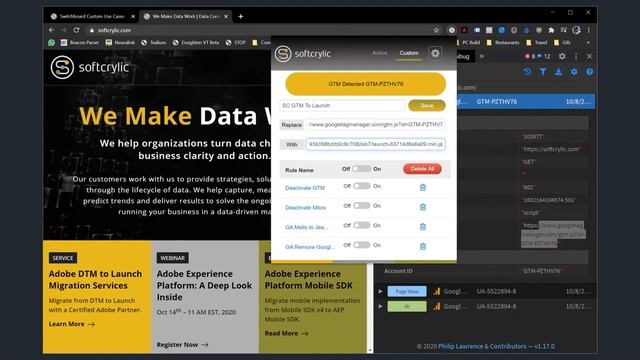The width and height of the screenshot is (640, 360).
Task: Enable the Deactivate Mbox rule
Action: (362, 205)
